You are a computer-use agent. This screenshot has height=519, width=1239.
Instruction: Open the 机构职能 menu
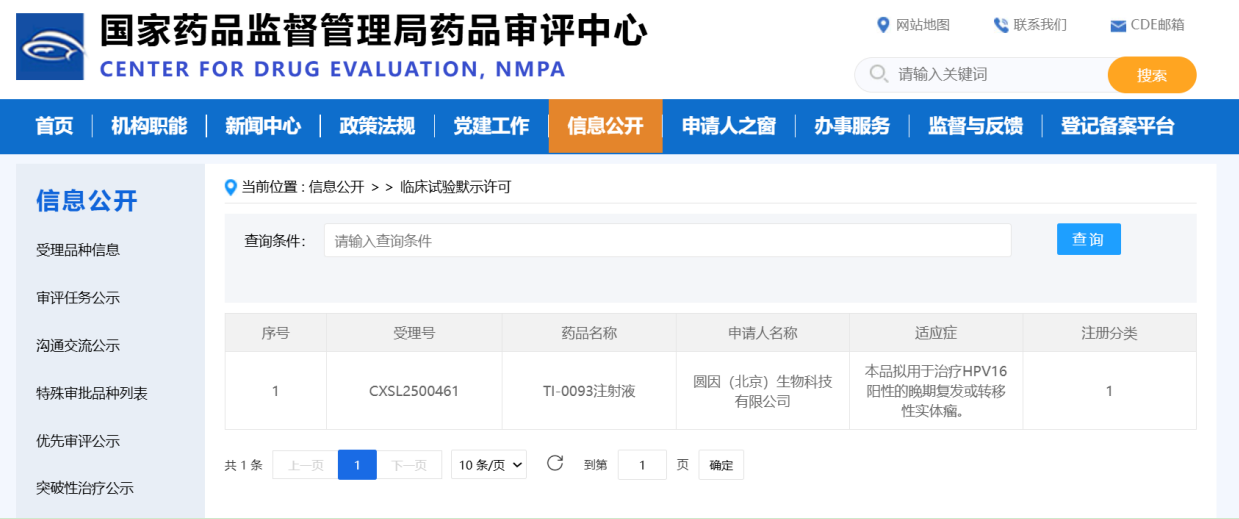(x=149, y=126)
